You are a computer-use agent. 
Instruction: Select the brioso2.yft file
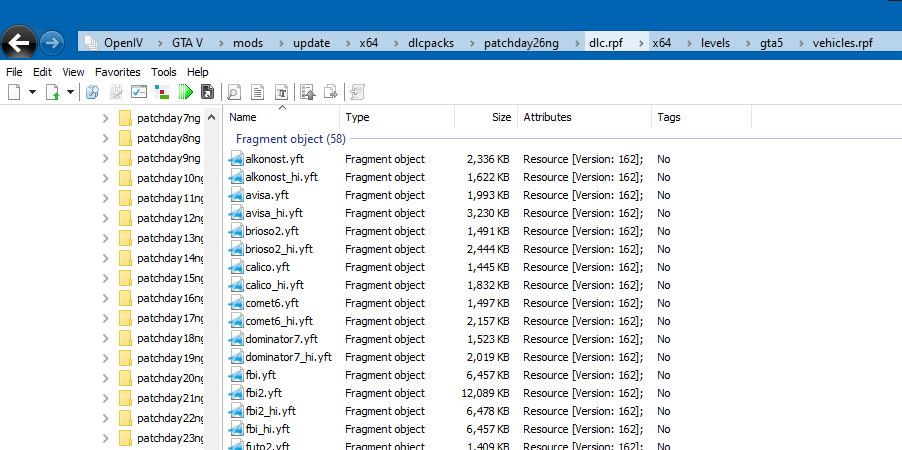(x=272, y=231)
